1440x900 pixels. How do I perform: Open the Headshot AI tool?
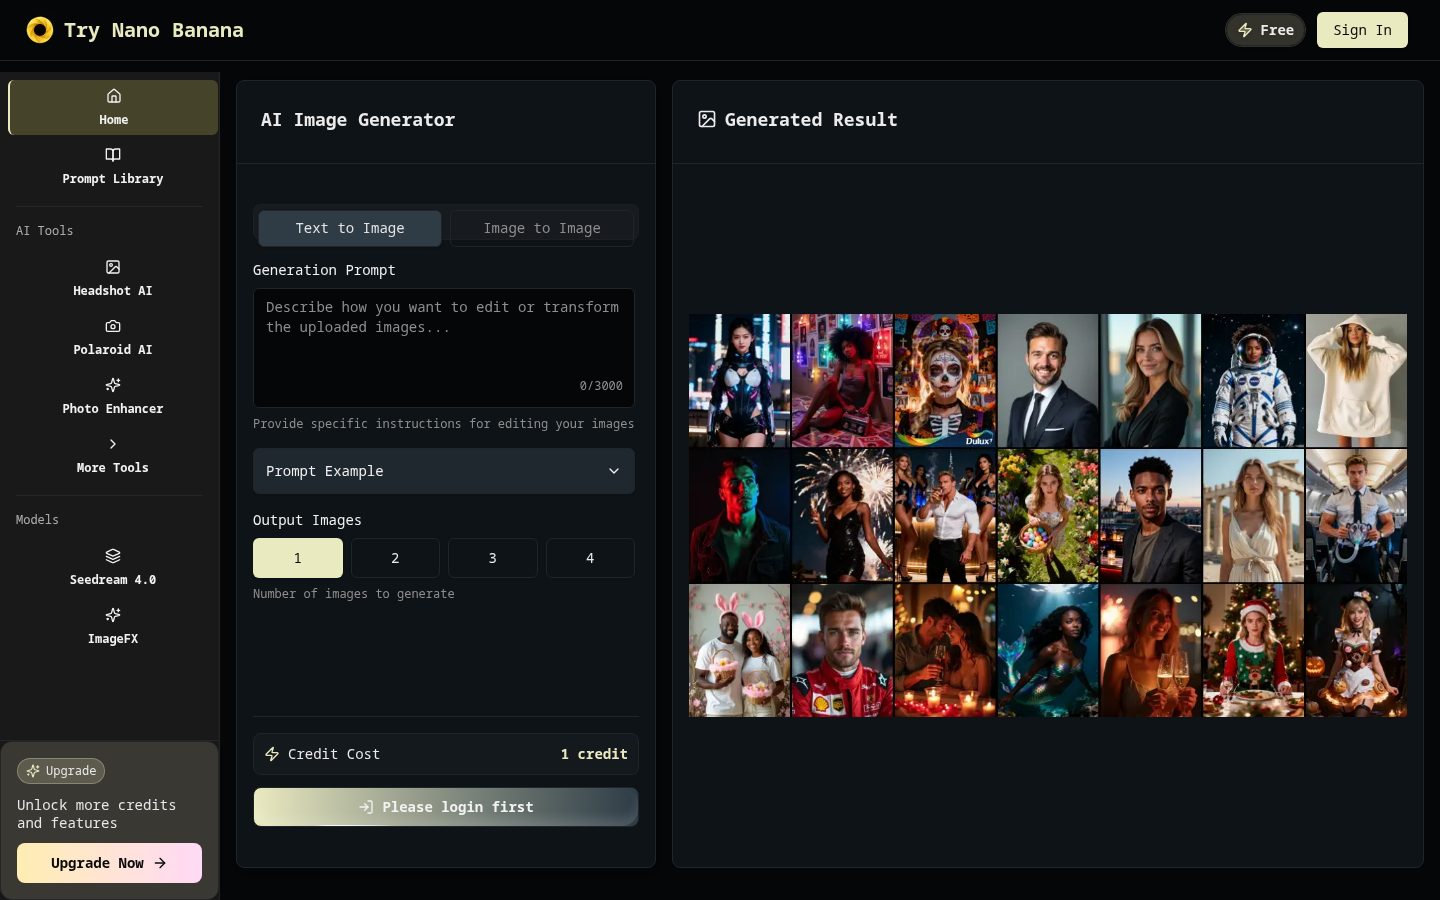pyautogui.click(x=113, y=277)
